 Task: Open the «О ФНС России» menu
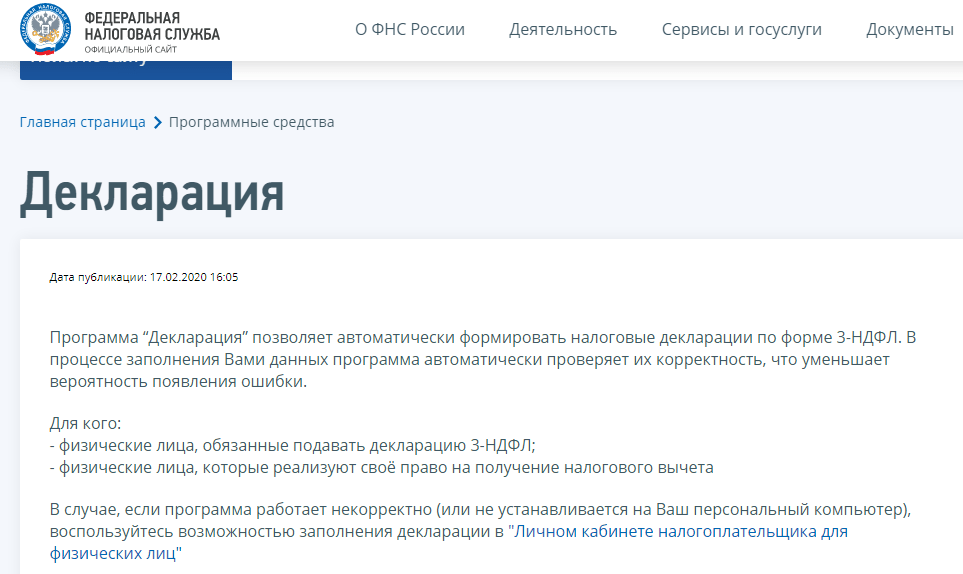(x=410, y=29)
